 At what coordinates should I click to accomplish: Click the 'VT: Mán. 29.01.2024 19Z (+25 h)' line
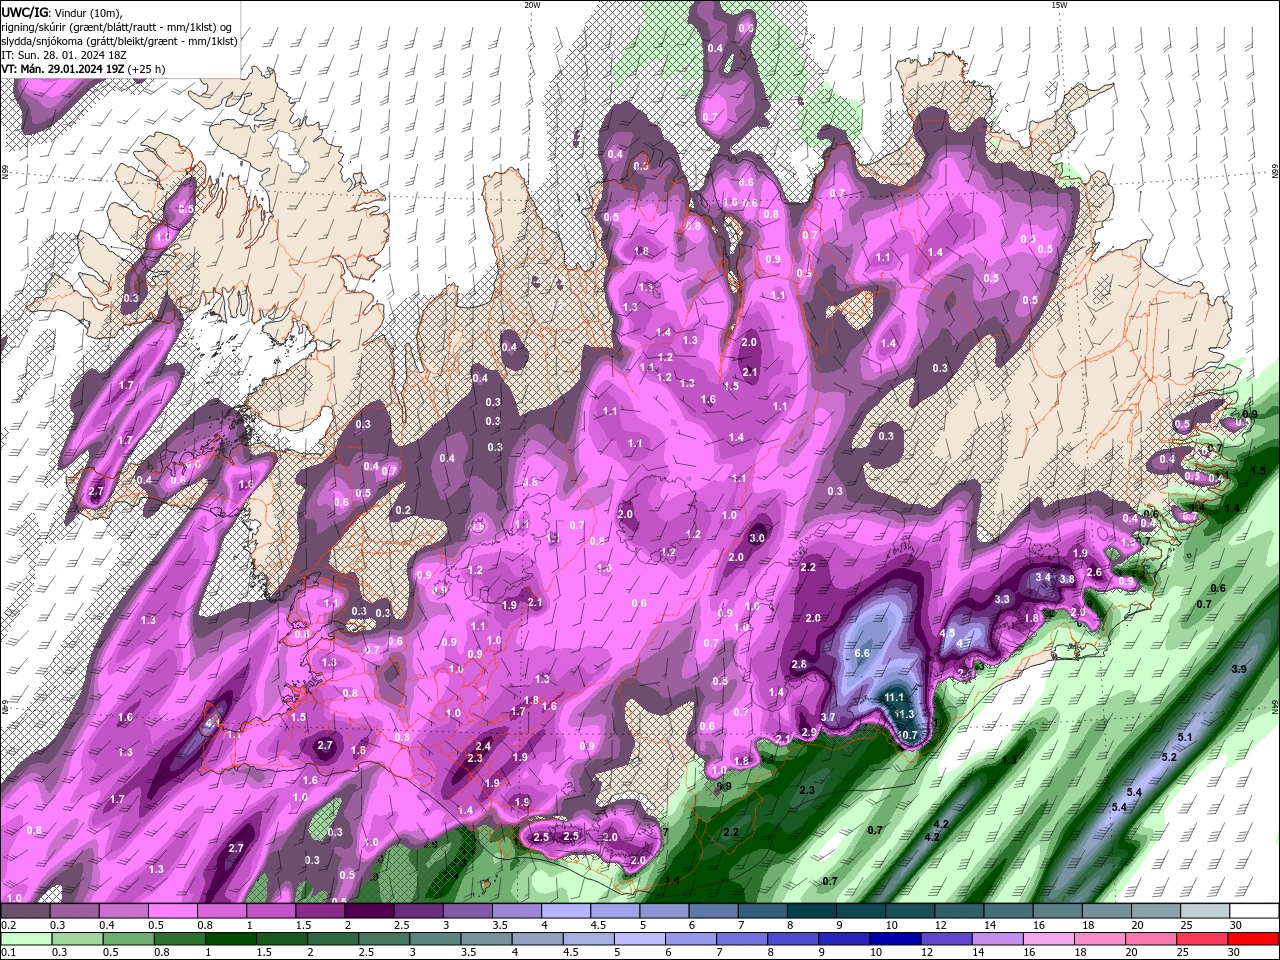[83, 69]
